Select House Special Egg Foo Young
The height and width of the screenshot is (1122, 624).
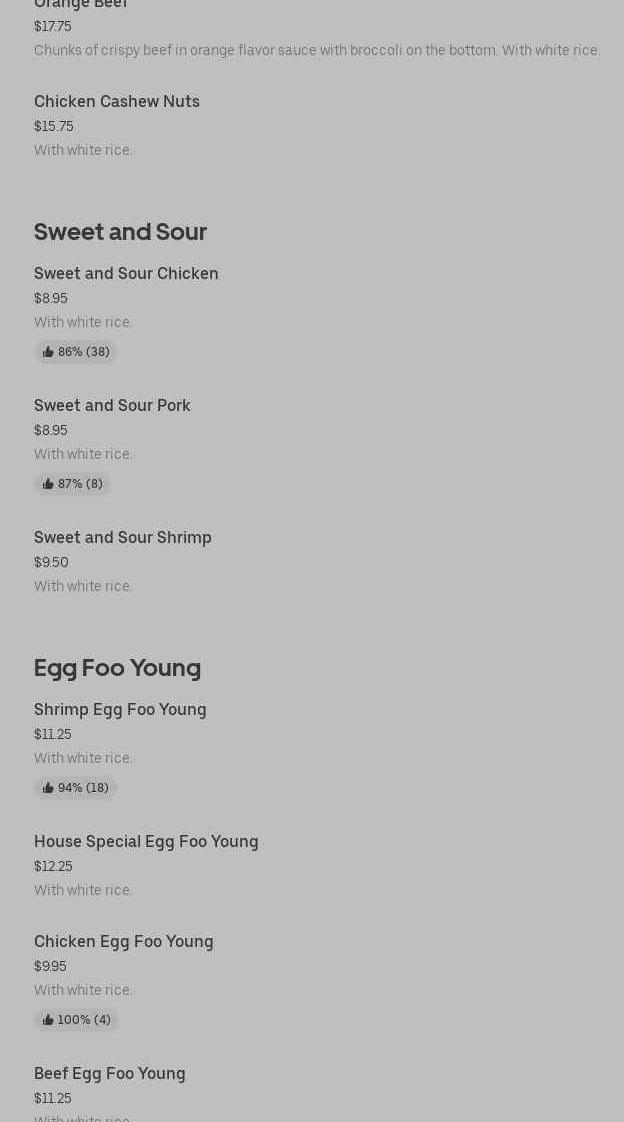[146, 842]
